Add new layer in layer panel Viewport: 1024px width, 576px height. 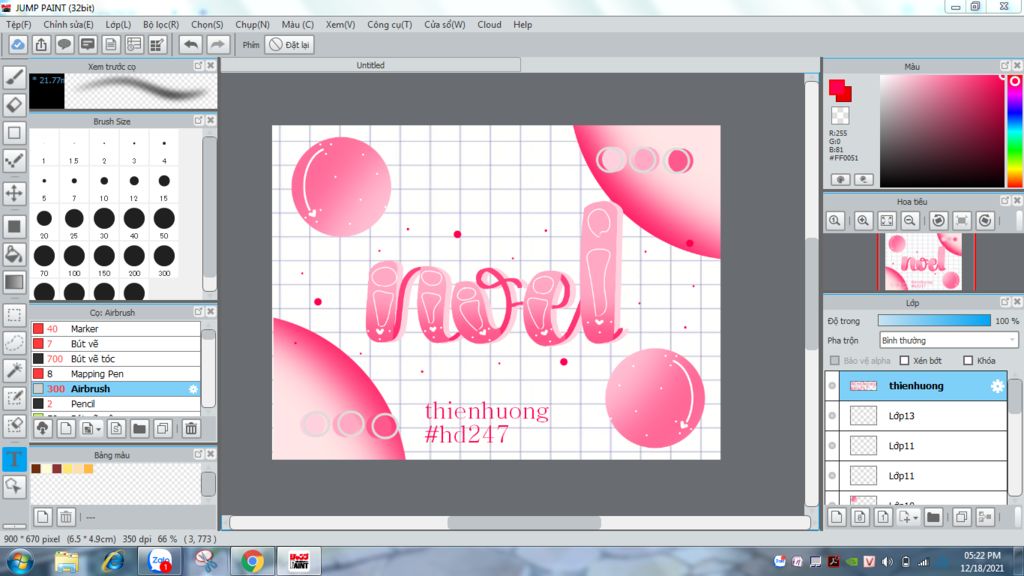pyautogui.click(x=837, y=517)
